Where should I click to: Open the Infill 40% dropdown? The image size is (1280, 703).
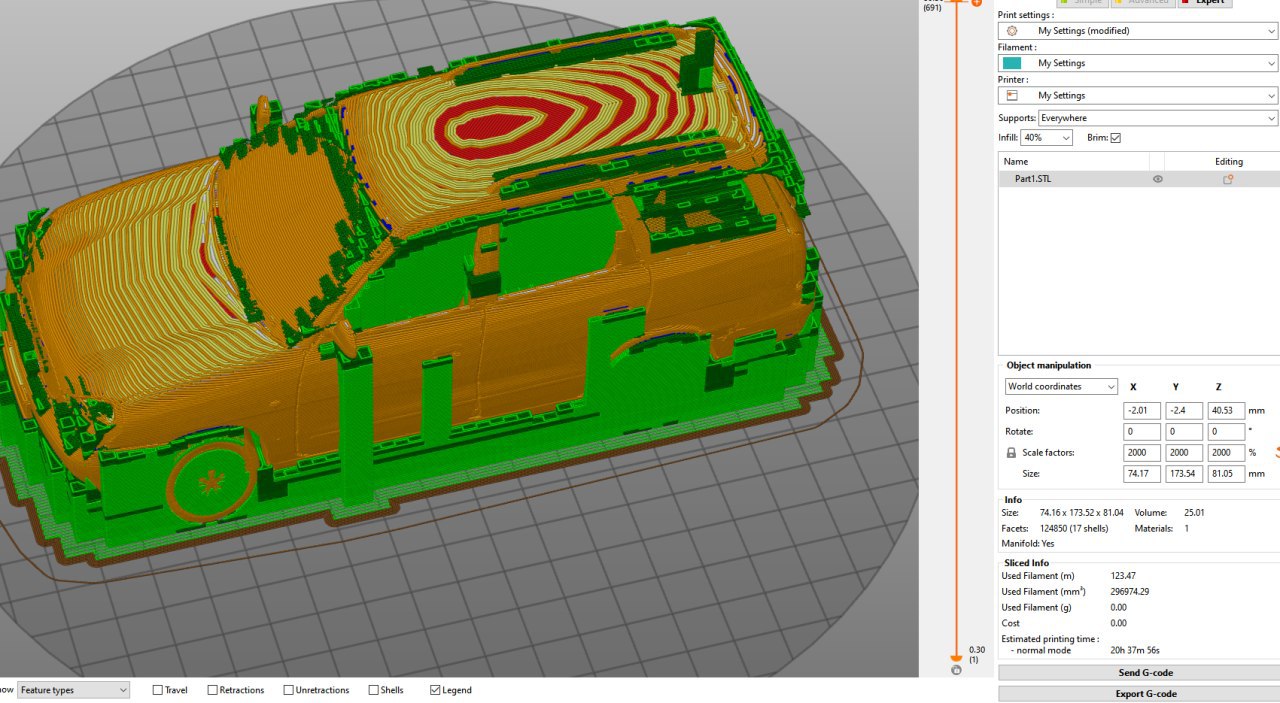(1046, 138)
